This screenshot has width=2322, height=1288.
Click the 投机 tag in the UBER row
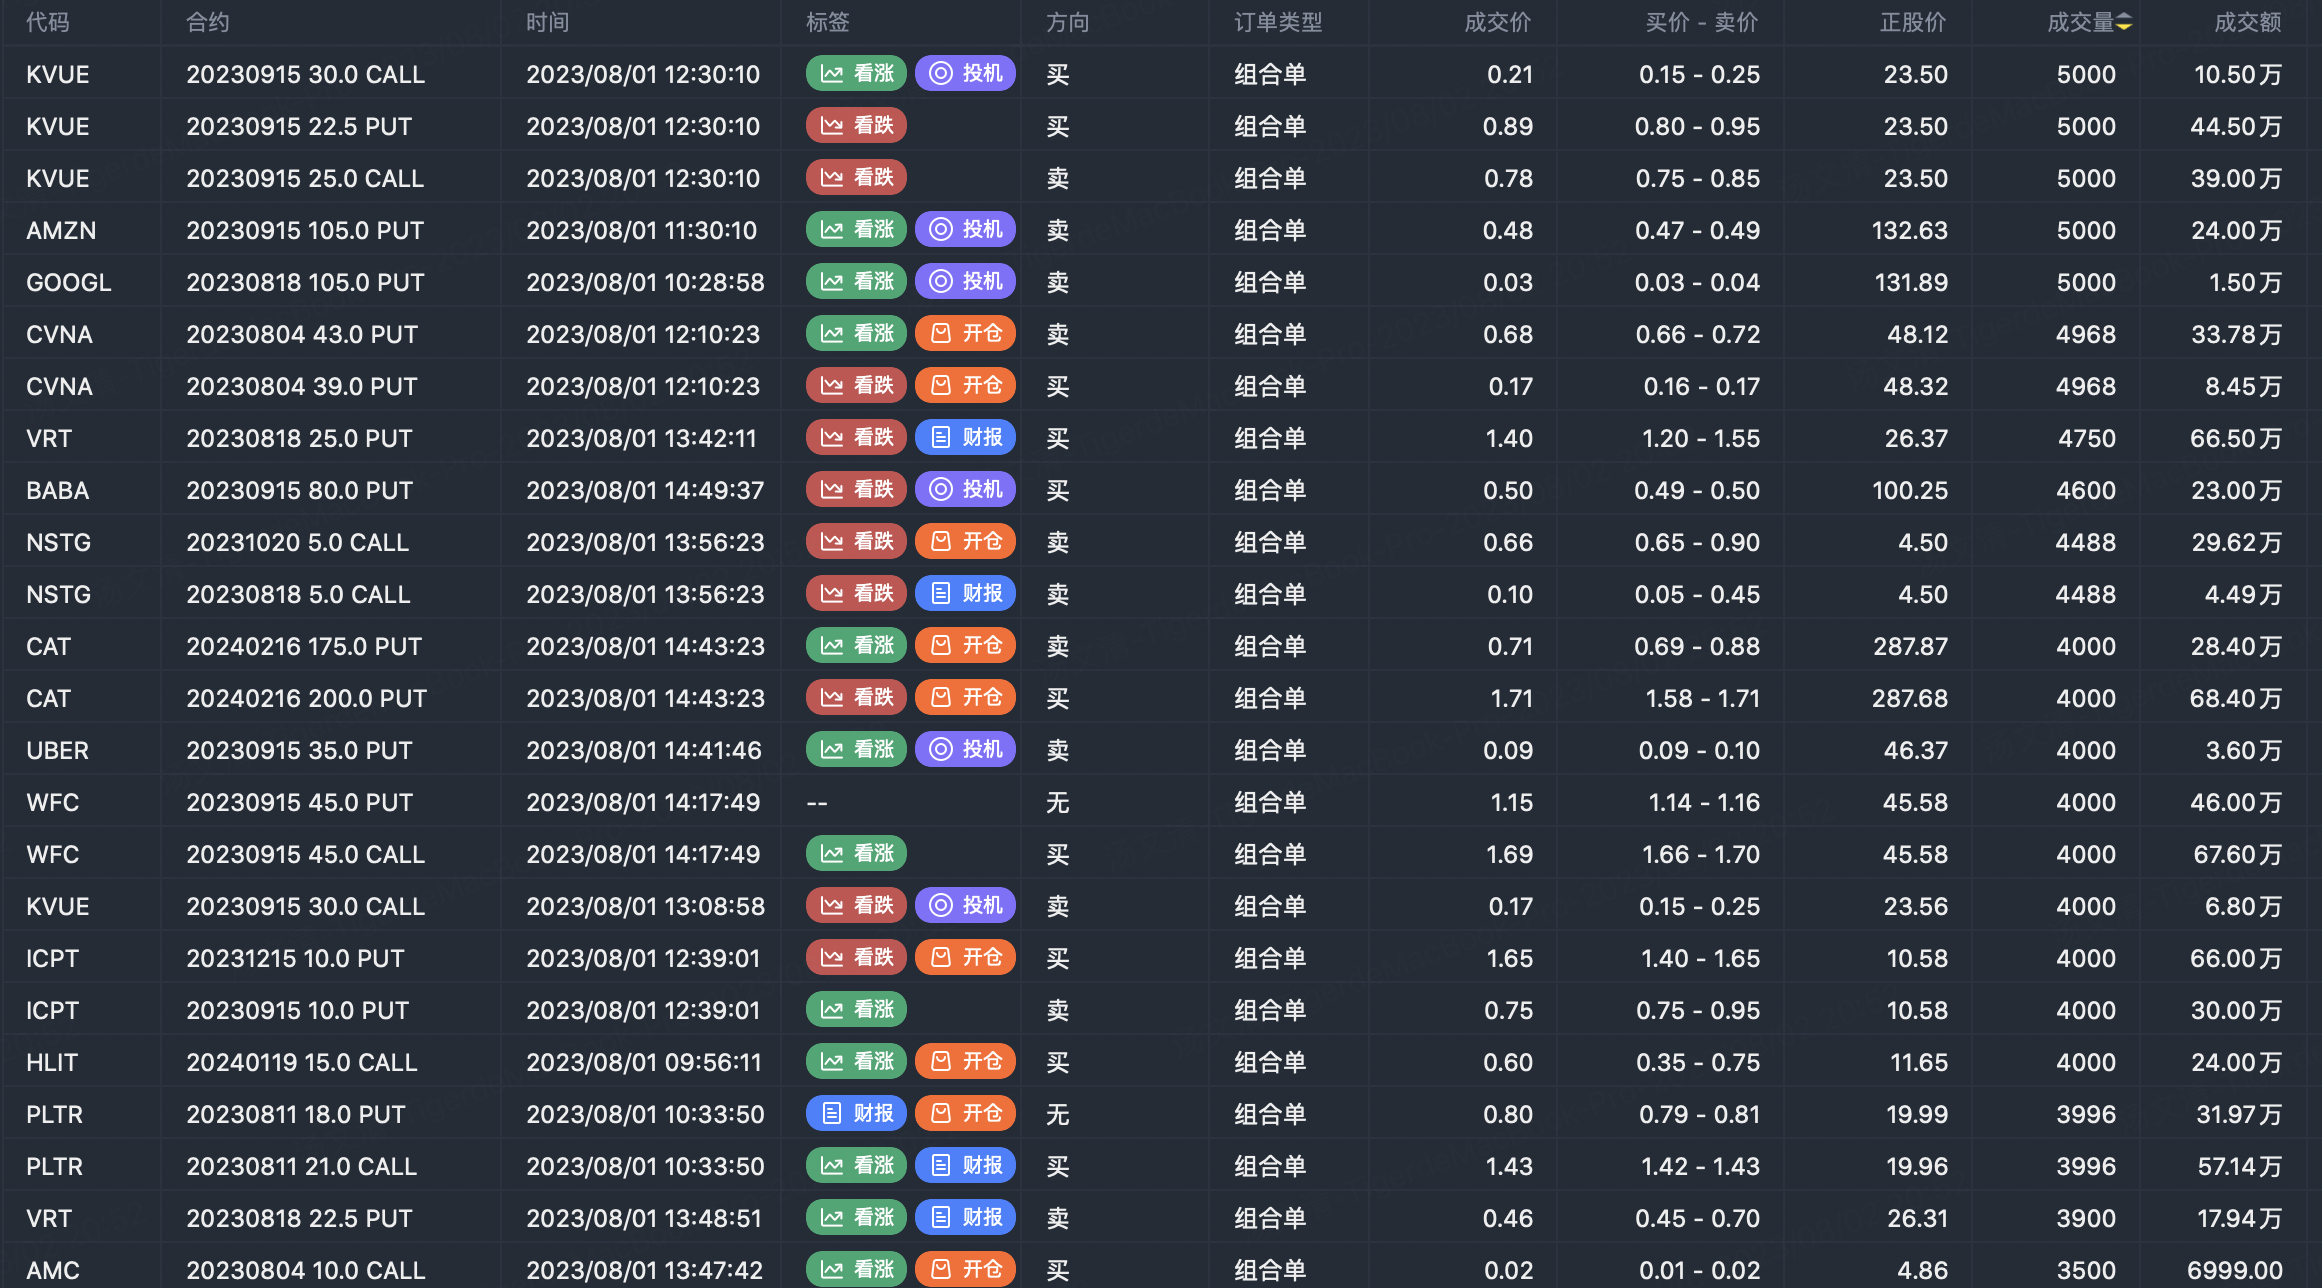(966, 749)
